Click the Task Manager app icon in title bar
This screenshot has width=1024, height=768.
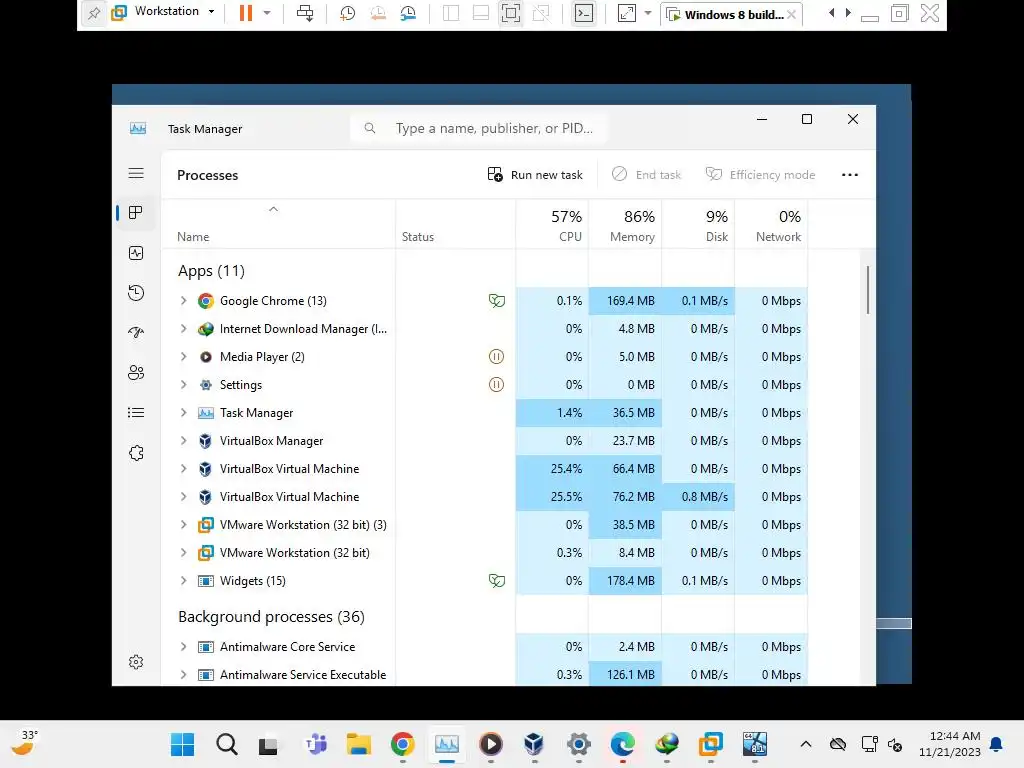tap(138, 129)
